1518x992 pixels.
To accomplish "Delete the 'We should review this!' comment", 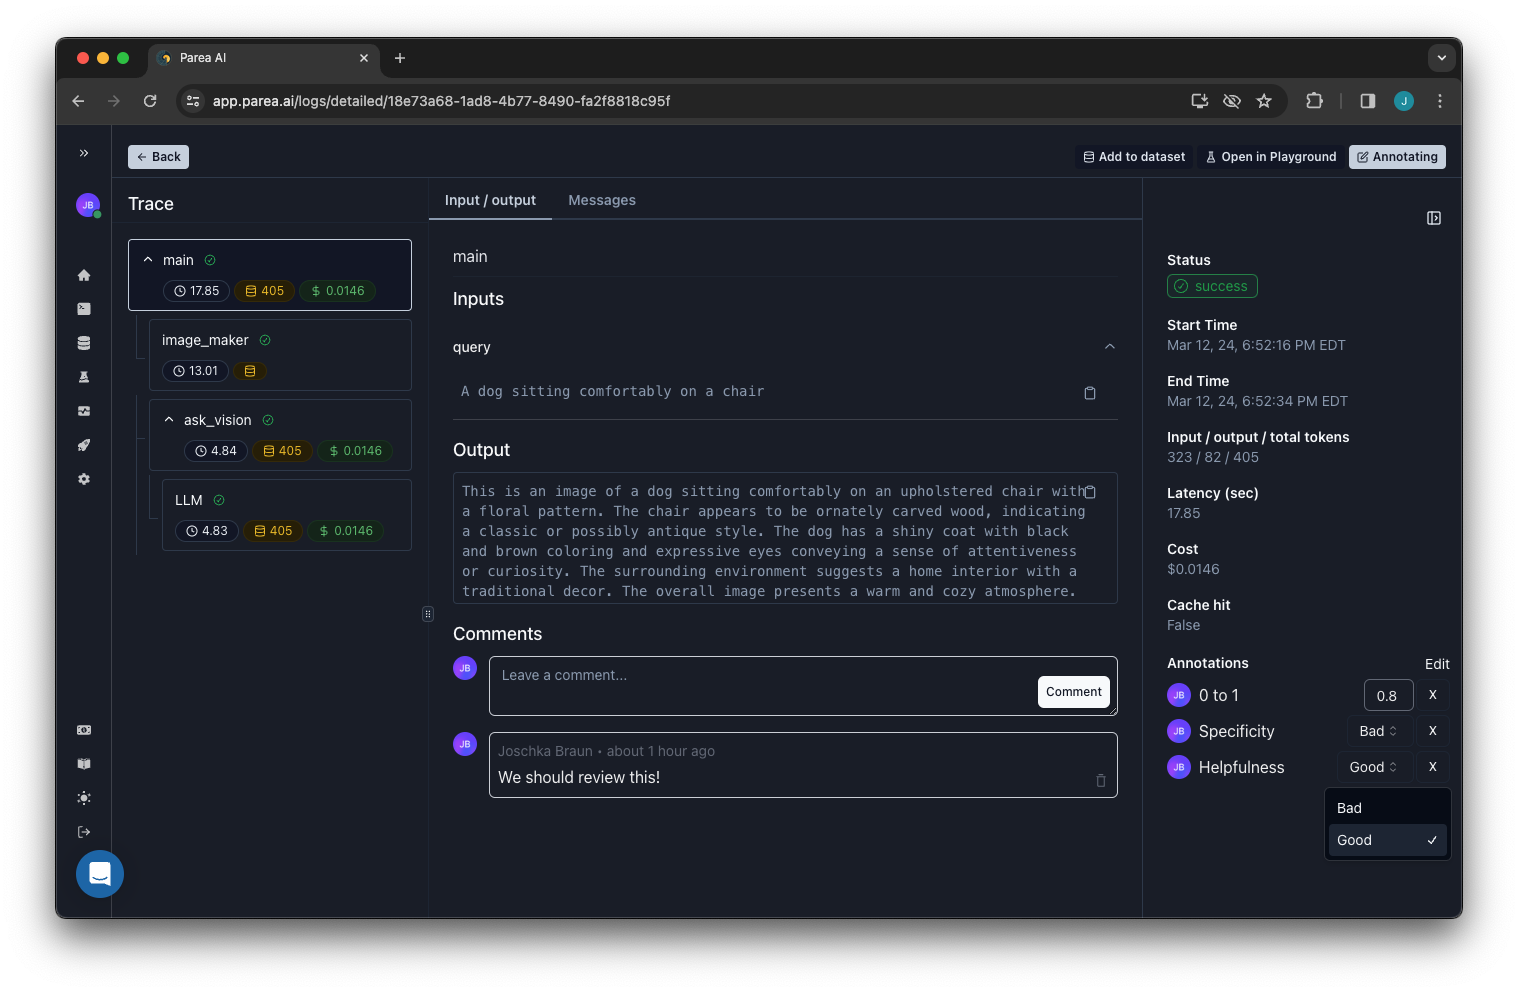I will (x=1101, y=780).
